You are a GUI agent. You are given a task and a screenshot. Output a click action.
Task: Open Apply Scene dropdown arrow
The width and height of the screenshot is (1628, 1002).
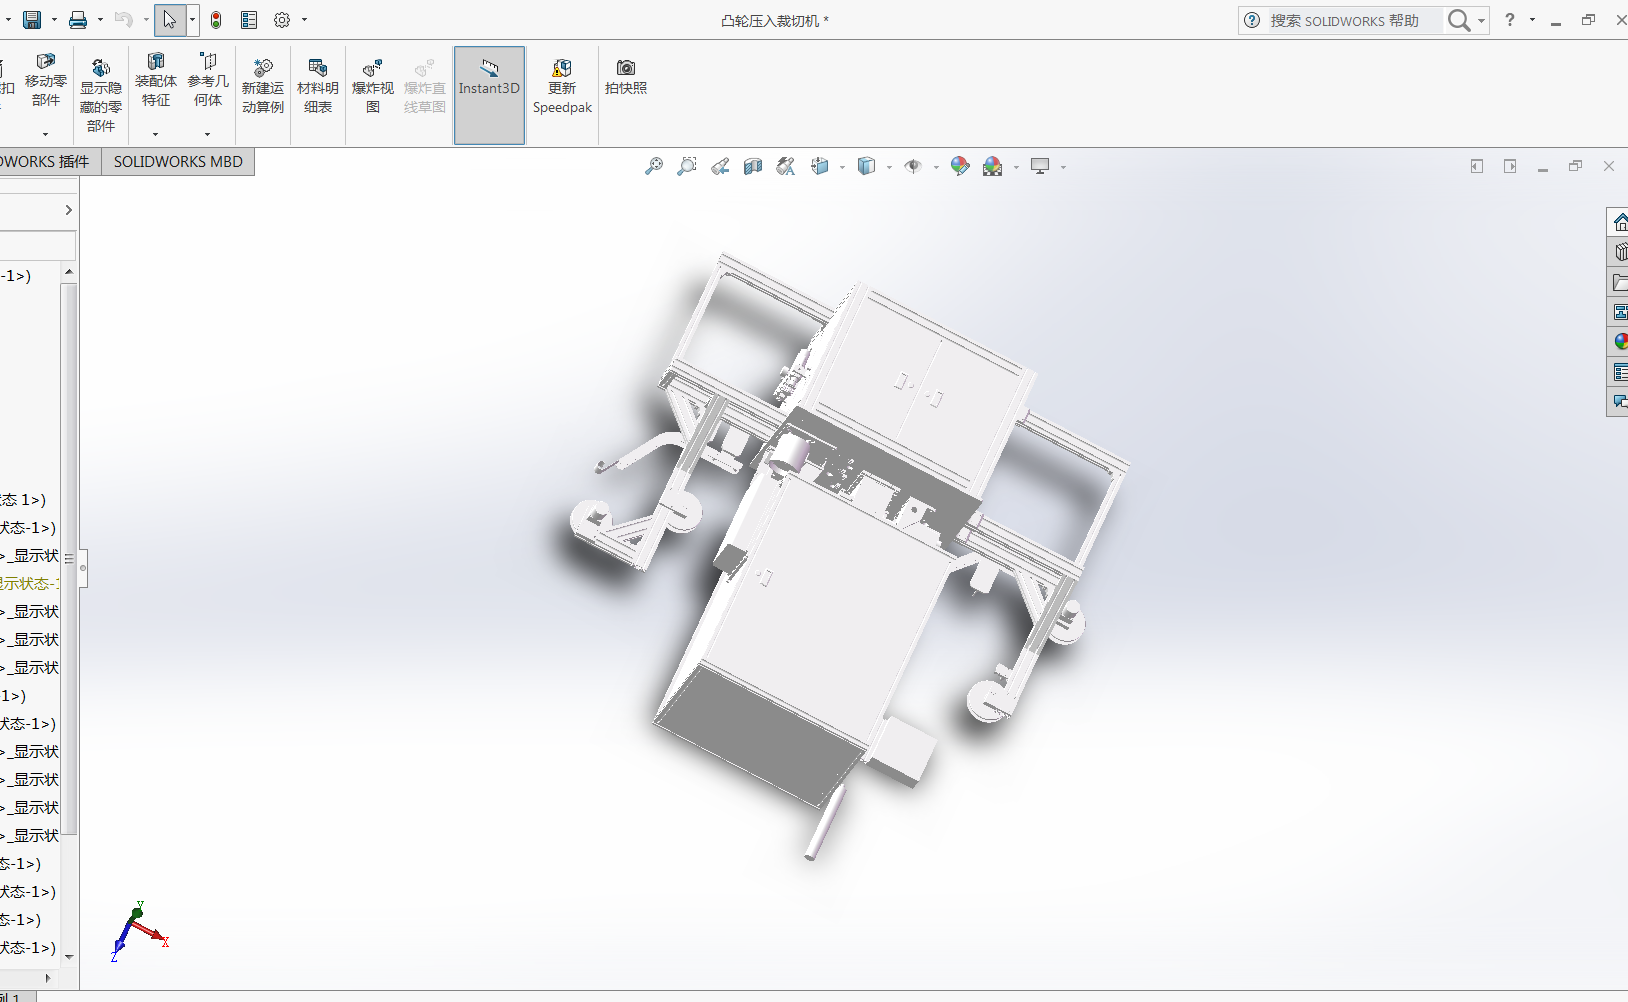coord(1016,167)
